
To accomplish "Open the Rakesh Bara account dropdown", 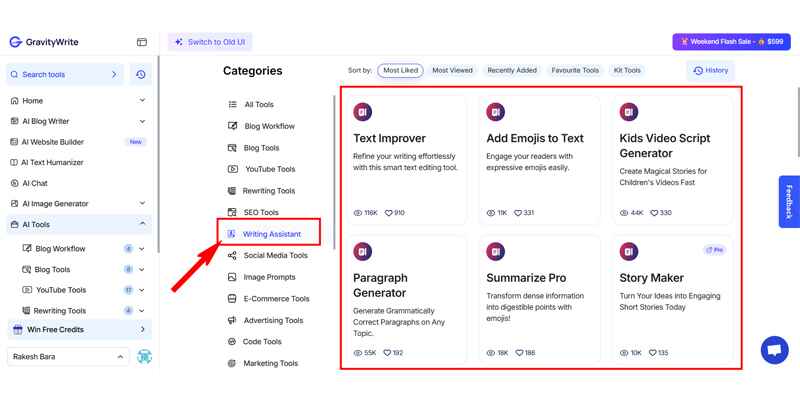I will tap(68, 357).
